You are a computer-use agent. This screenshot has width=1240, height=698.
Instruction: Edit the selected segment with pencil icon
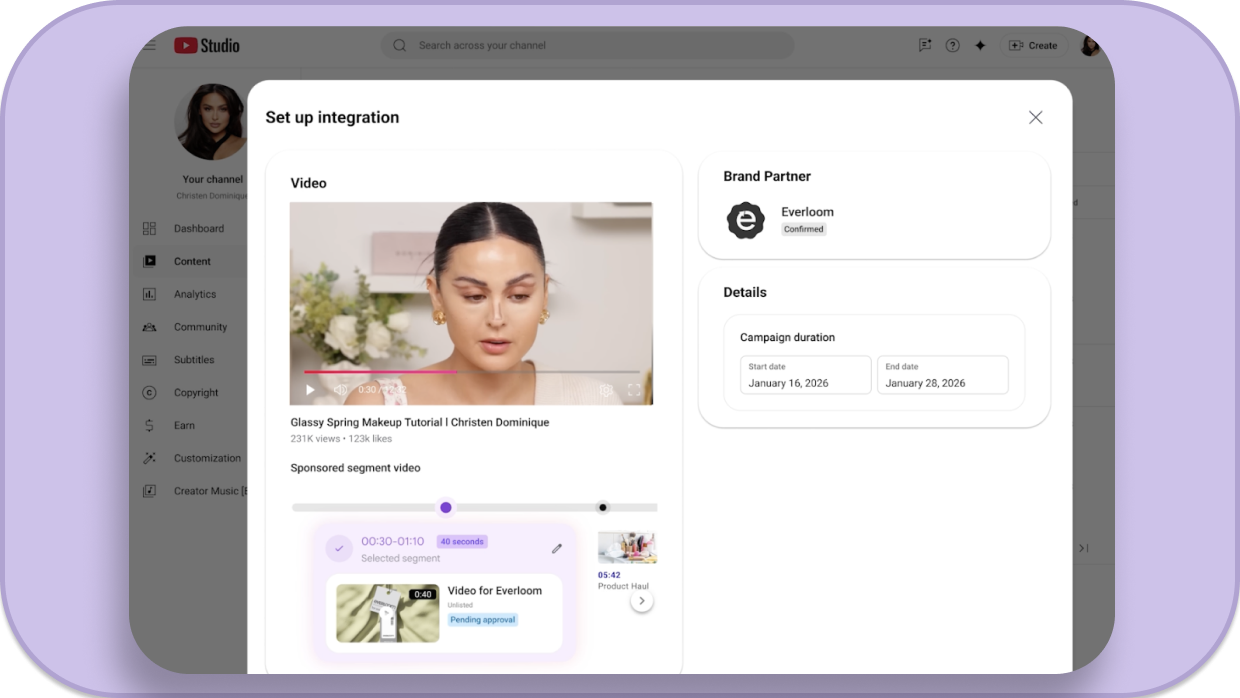[x=557, y=548]
